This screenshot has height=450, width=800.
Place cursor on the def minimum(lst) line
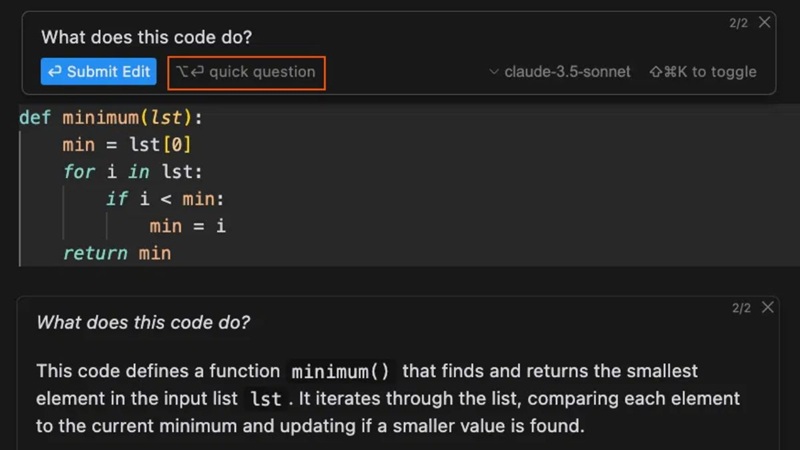(110, 118)
